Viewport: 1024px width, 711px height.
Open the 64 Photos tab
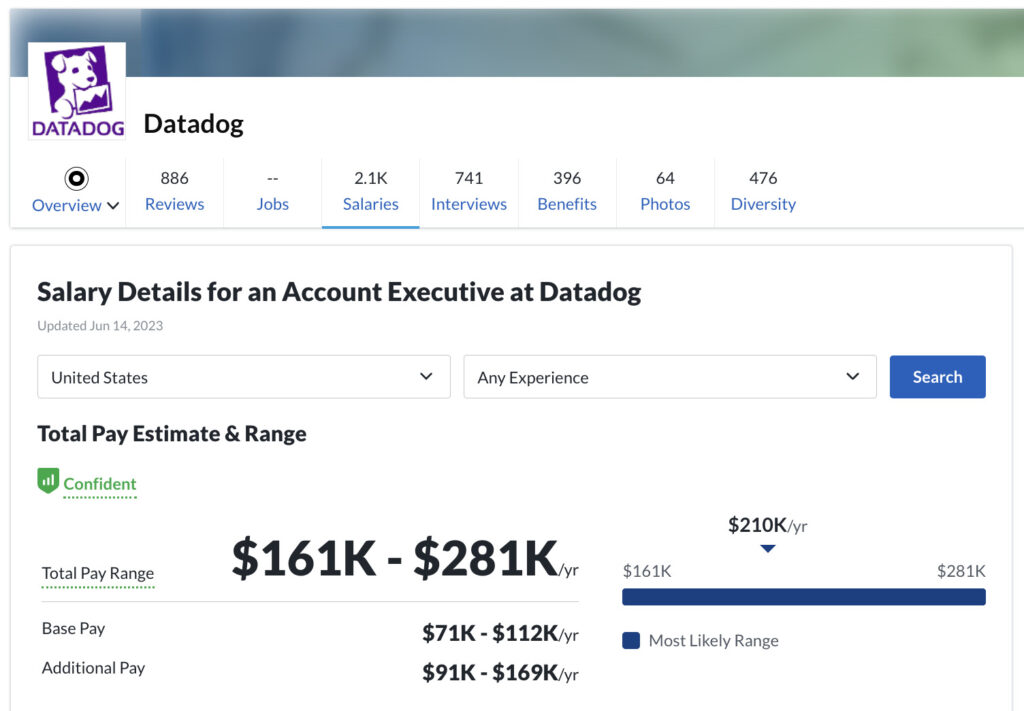665,192
